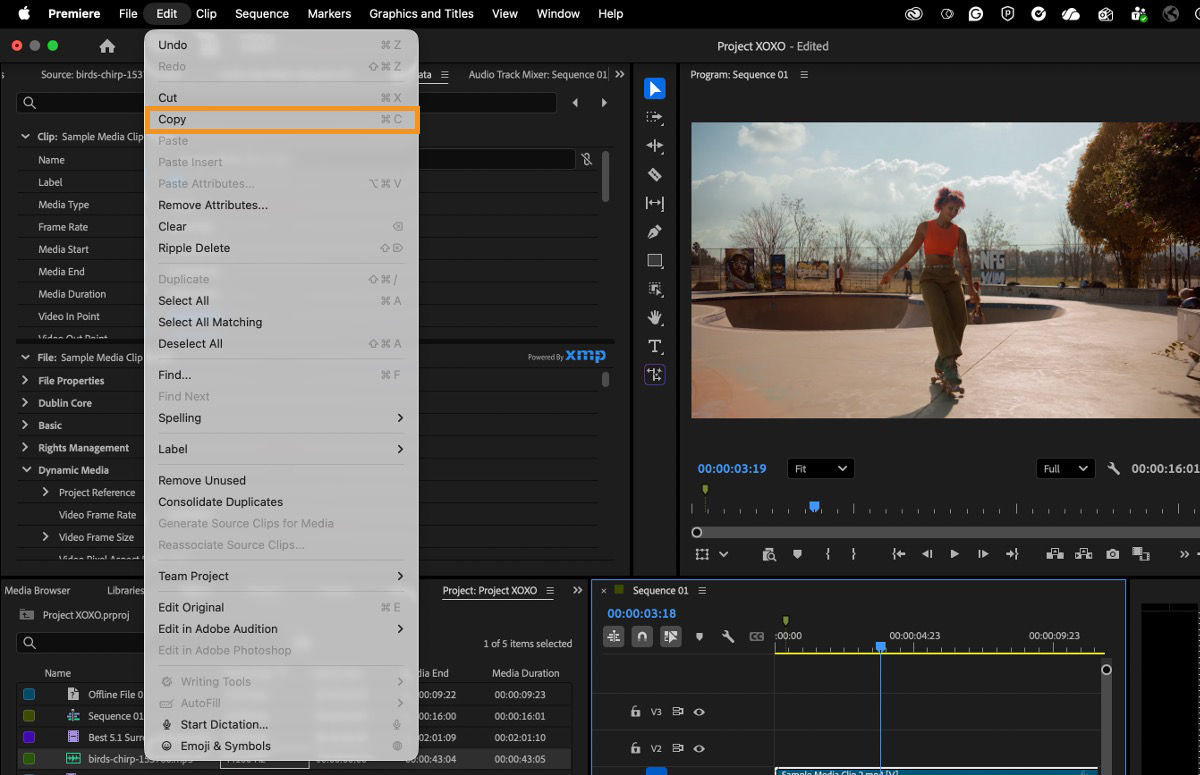Open the Timeline Display Settings wrench
1200x775 pixels.
click(x=728, y=637)
